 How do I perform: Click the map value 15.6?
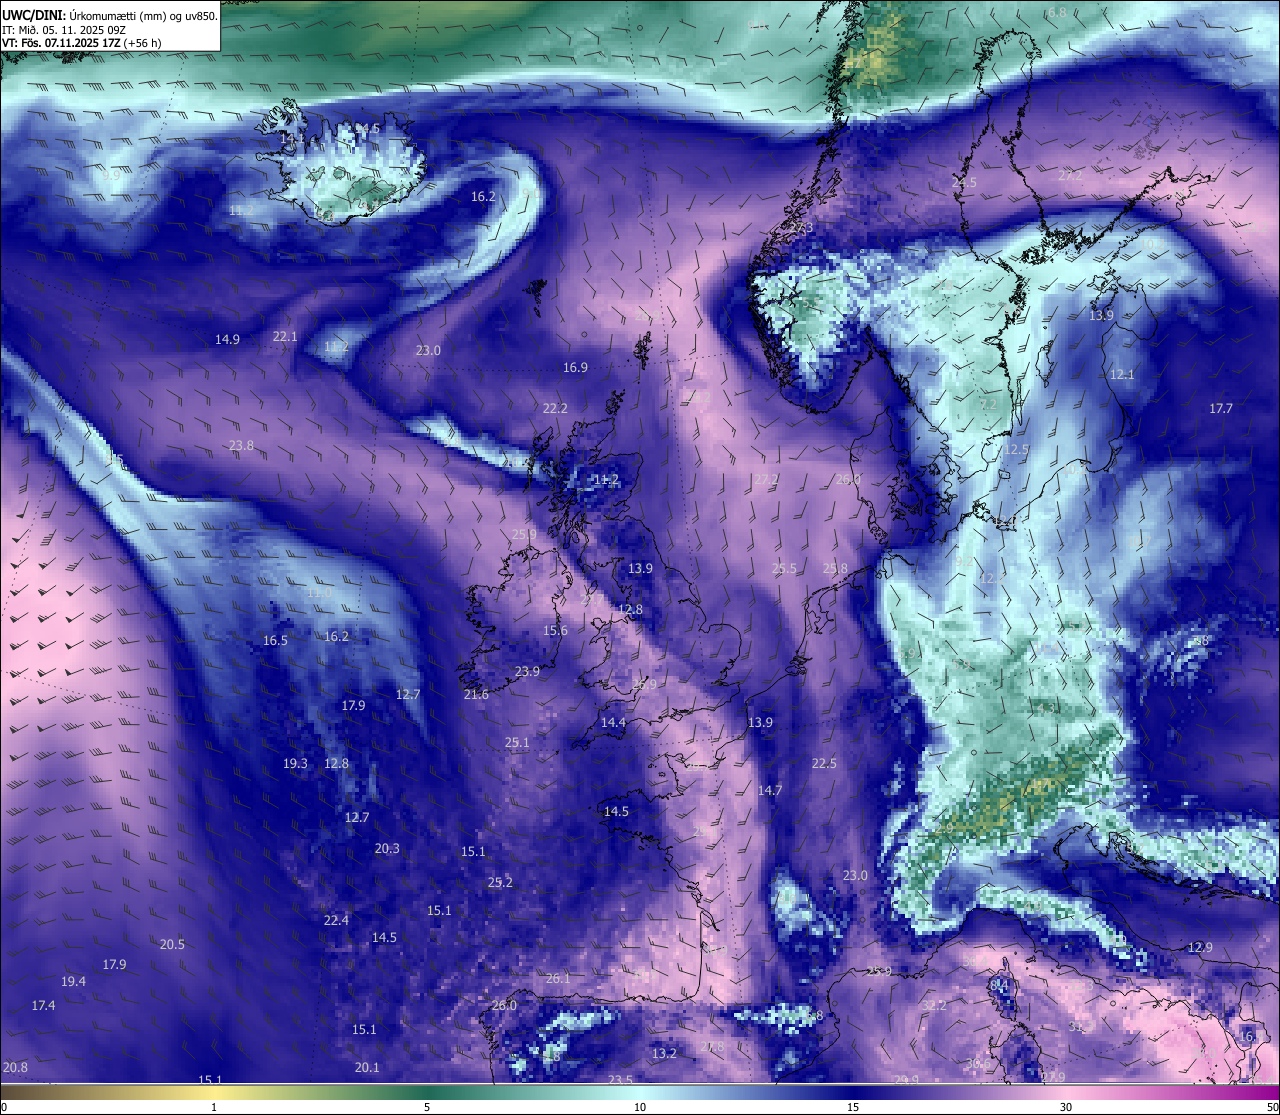pyautogui.click(x=555, y=631)
